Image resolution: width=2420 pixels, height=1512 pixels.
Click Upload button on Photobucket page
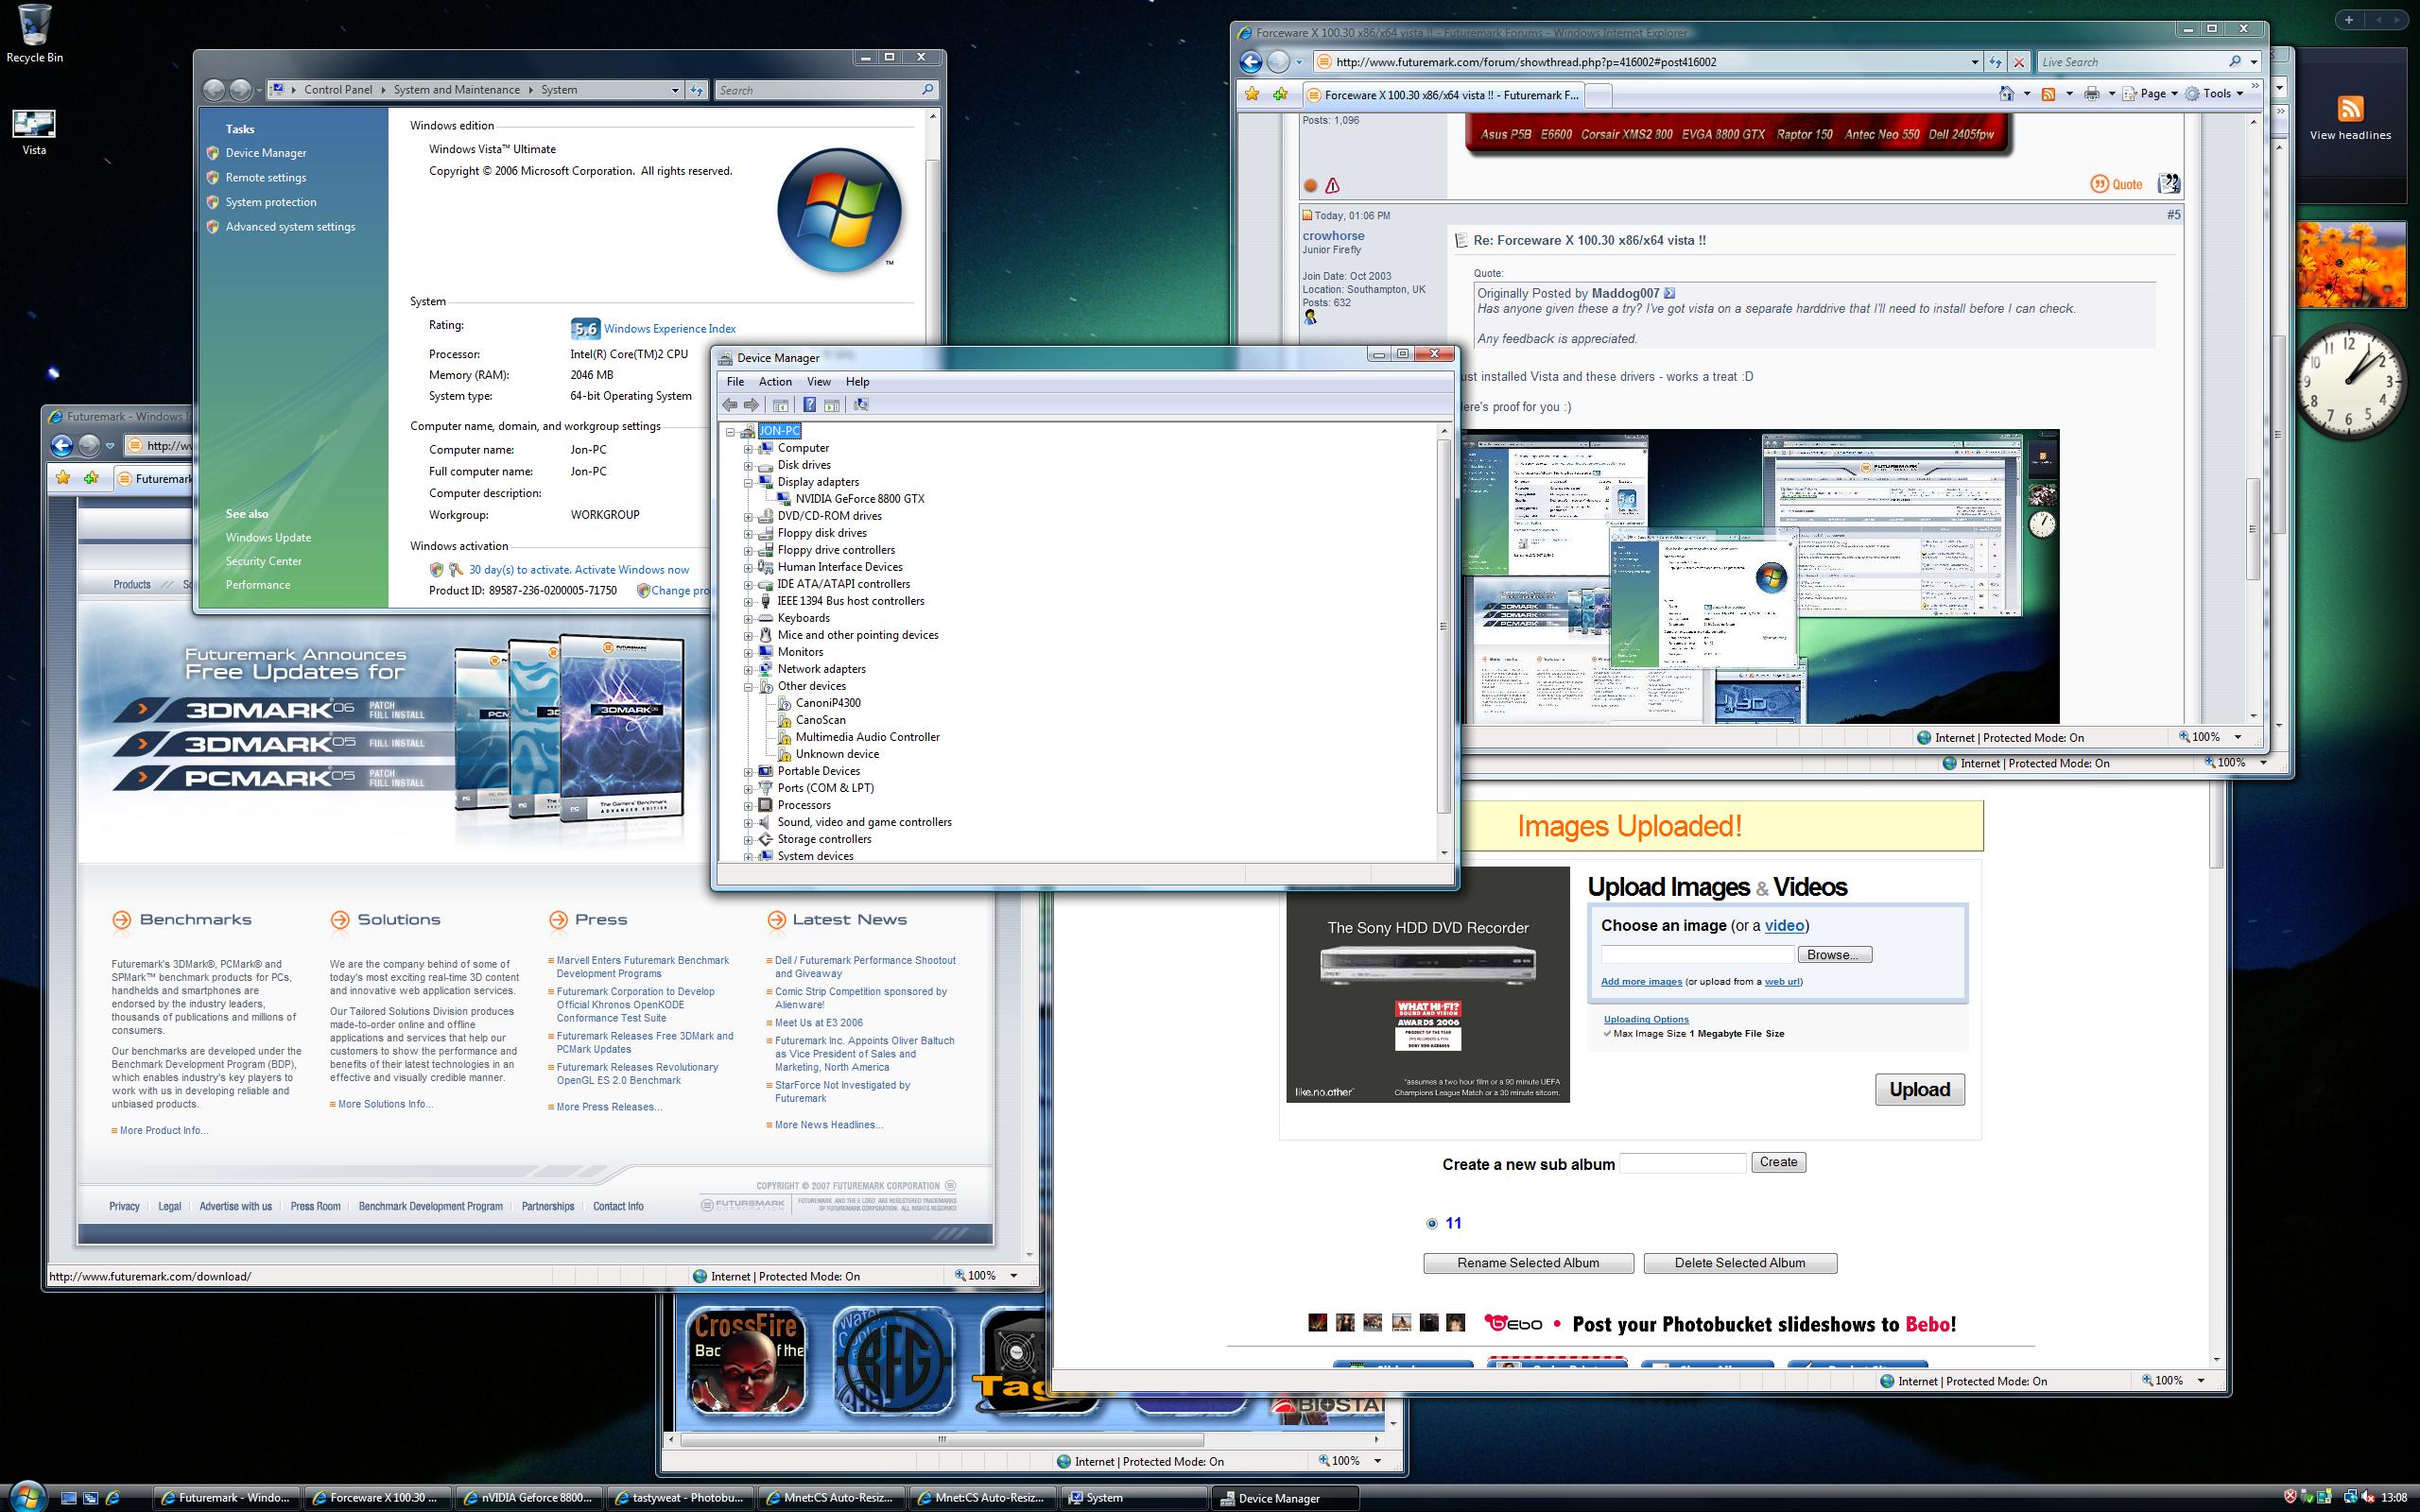click(x=1919, y=1089)
